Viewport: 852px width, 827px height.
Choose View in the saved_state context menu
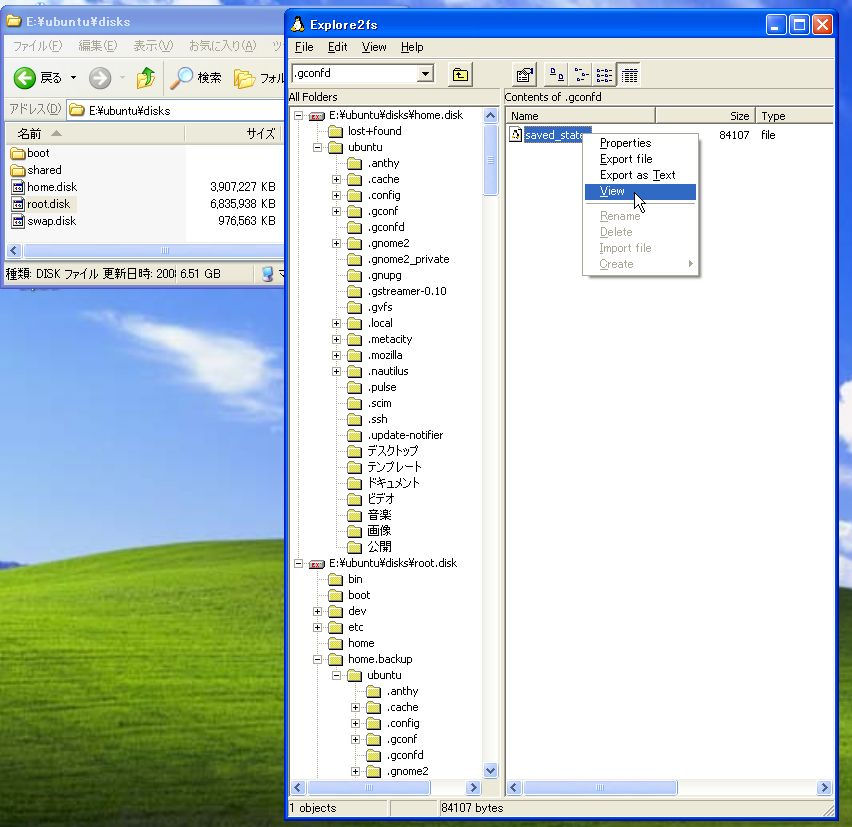(640, 191)
